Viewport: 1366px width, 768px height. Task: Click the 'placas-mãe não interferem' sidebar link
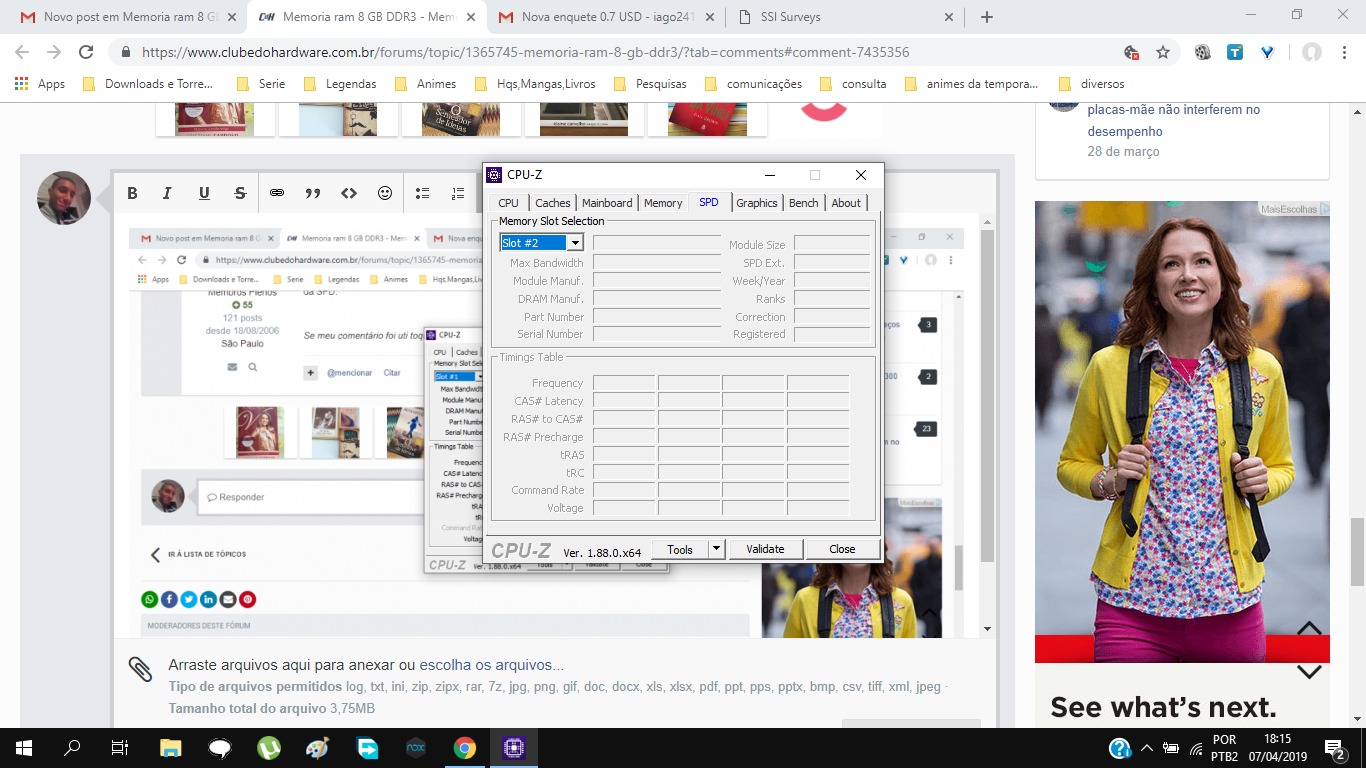(1174, 120)
